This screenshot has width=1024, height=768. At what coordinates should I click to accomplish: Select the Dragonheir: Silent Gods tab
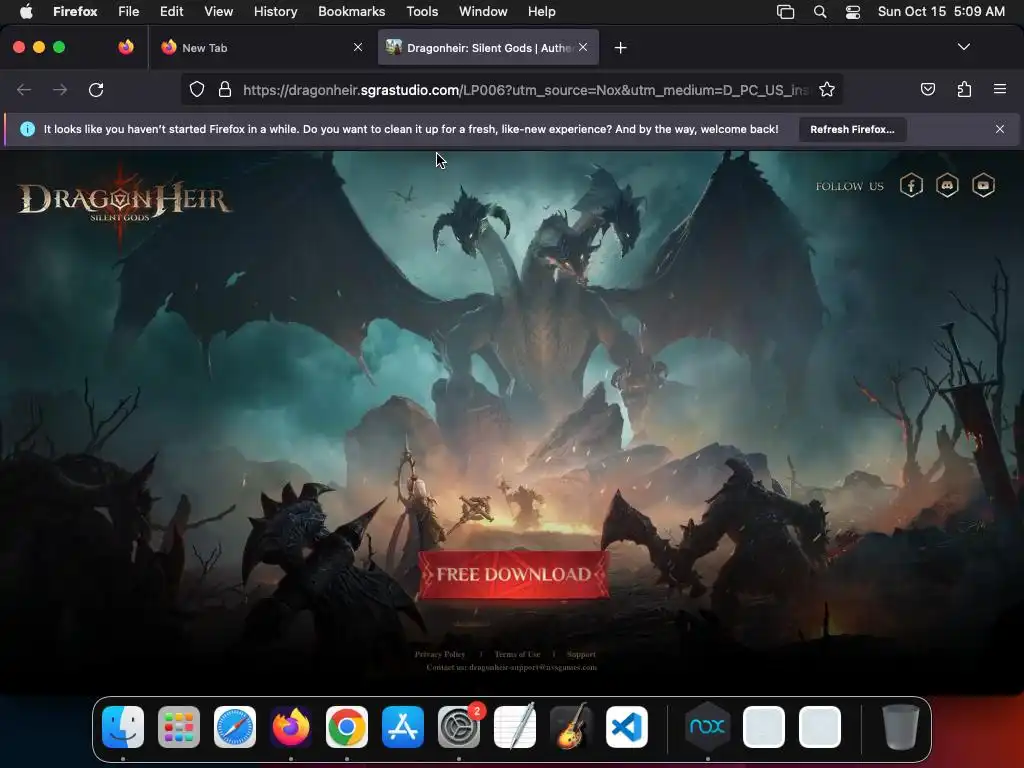[488, 47]
